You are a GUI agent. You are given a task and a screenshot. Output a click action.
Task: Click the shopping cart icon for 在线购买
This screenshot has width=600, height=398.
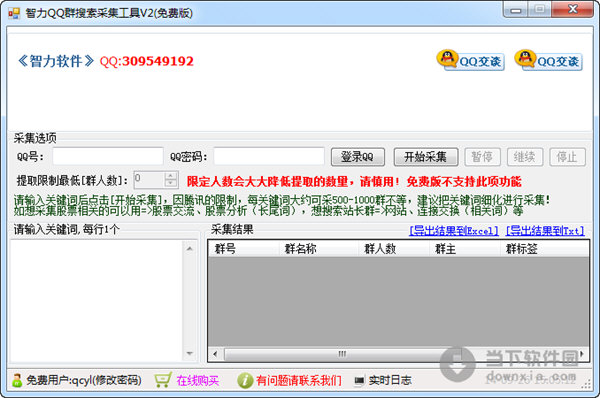163,380
